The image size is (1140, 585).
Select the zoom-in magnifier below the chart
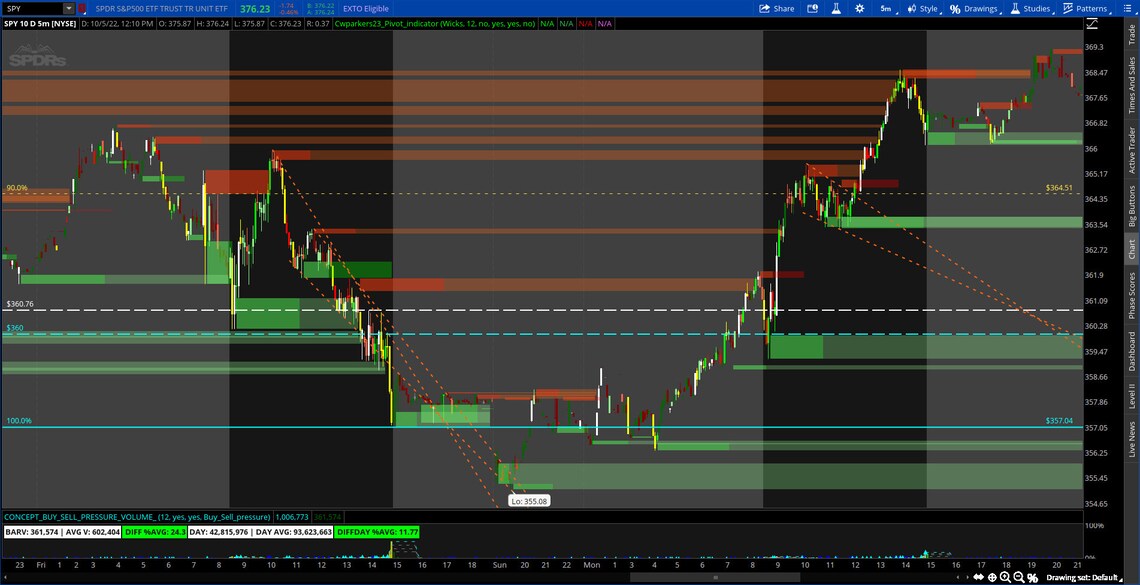(1005, 577)
